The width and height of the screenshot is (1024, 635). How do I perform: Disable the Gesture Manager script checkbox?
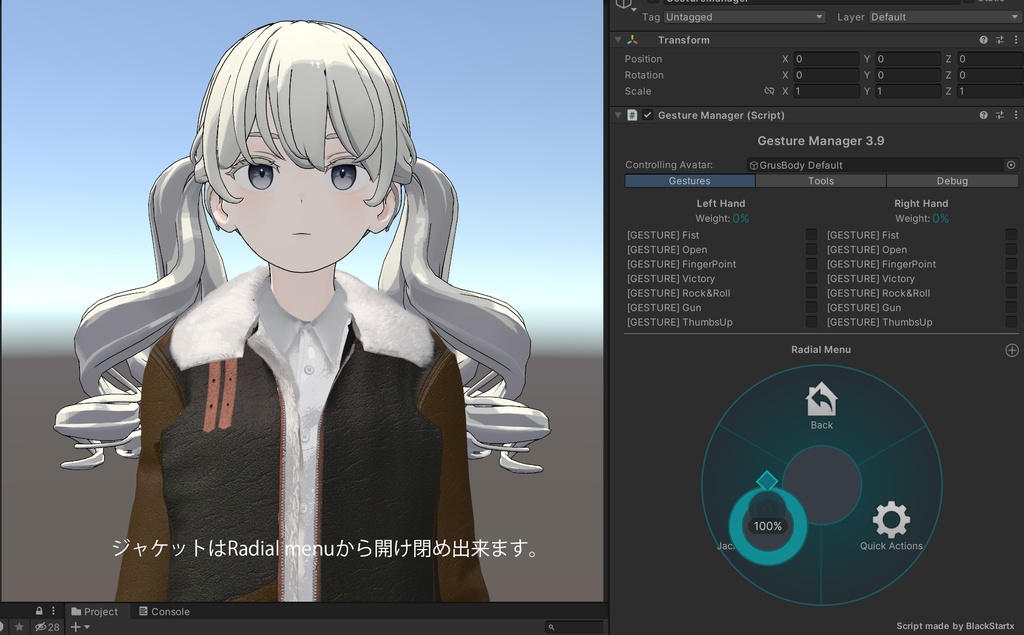point(647,115)
